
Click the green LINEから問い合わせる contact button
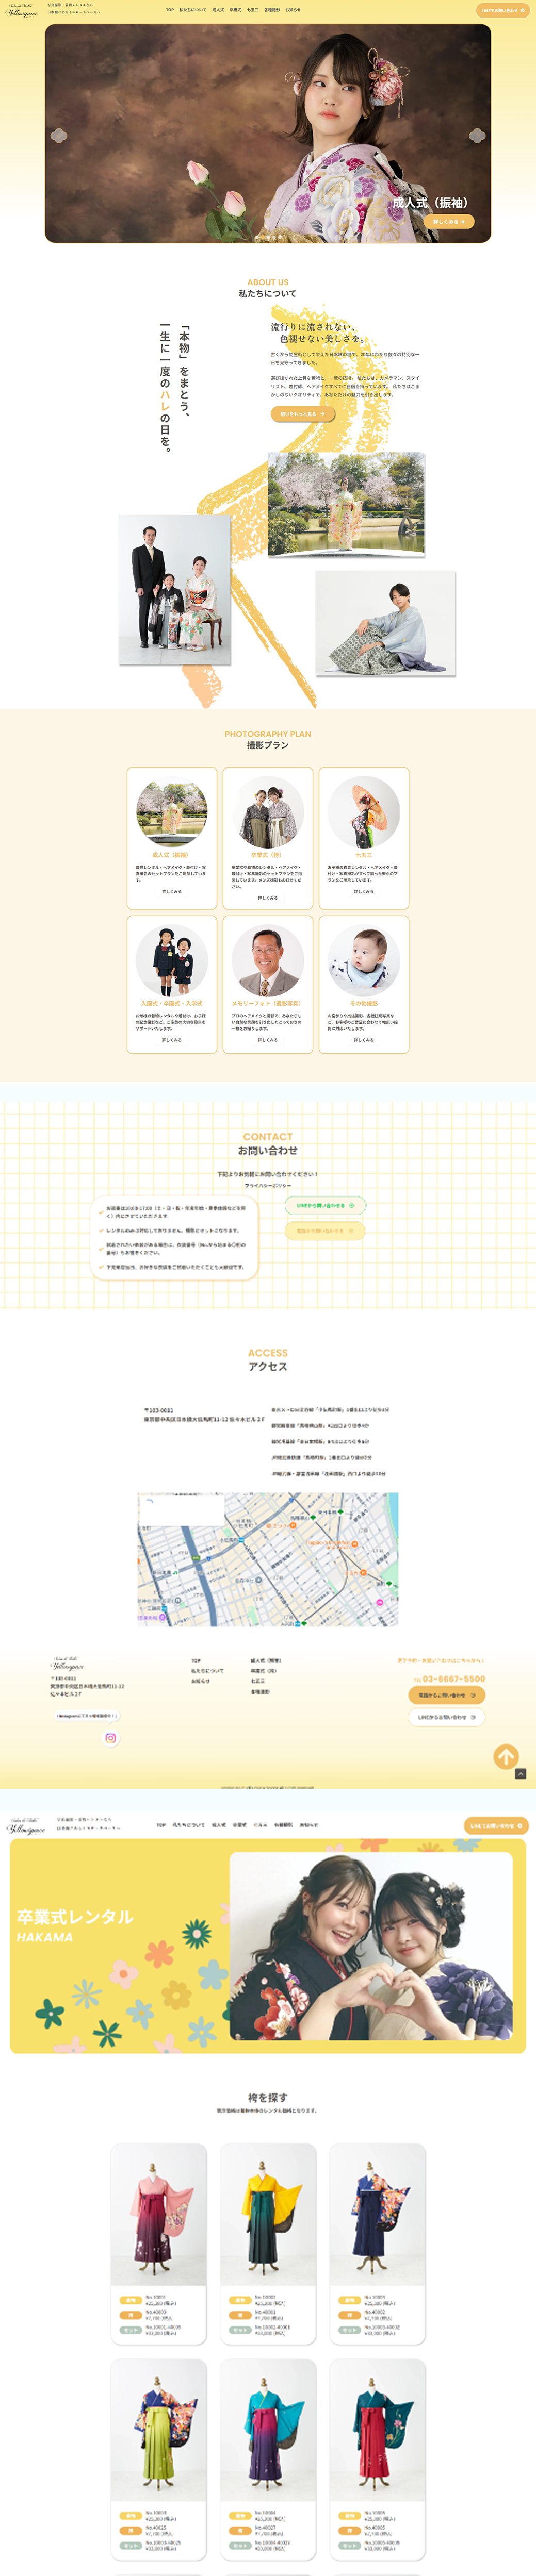click(x=325, y=1206)
